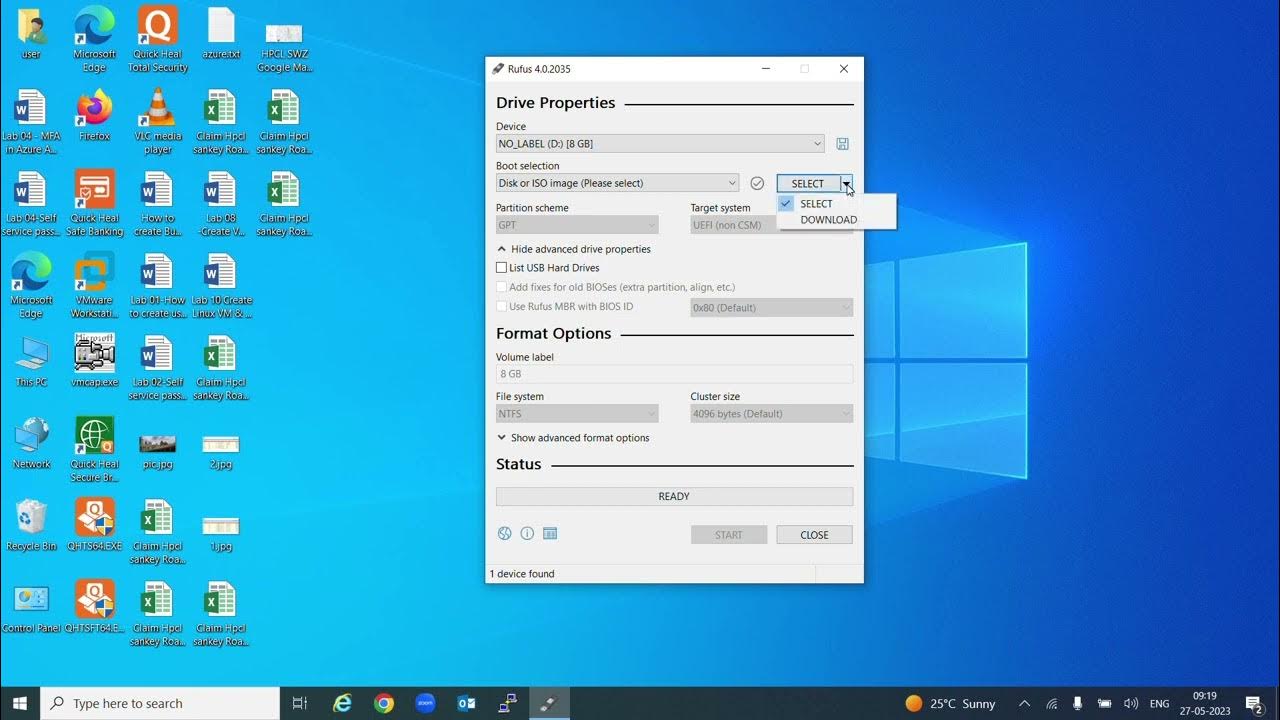The width and height of the screenshot is (1280, 720).
Task: Click the volume speaker tray icon
Action: point(1131,704)
